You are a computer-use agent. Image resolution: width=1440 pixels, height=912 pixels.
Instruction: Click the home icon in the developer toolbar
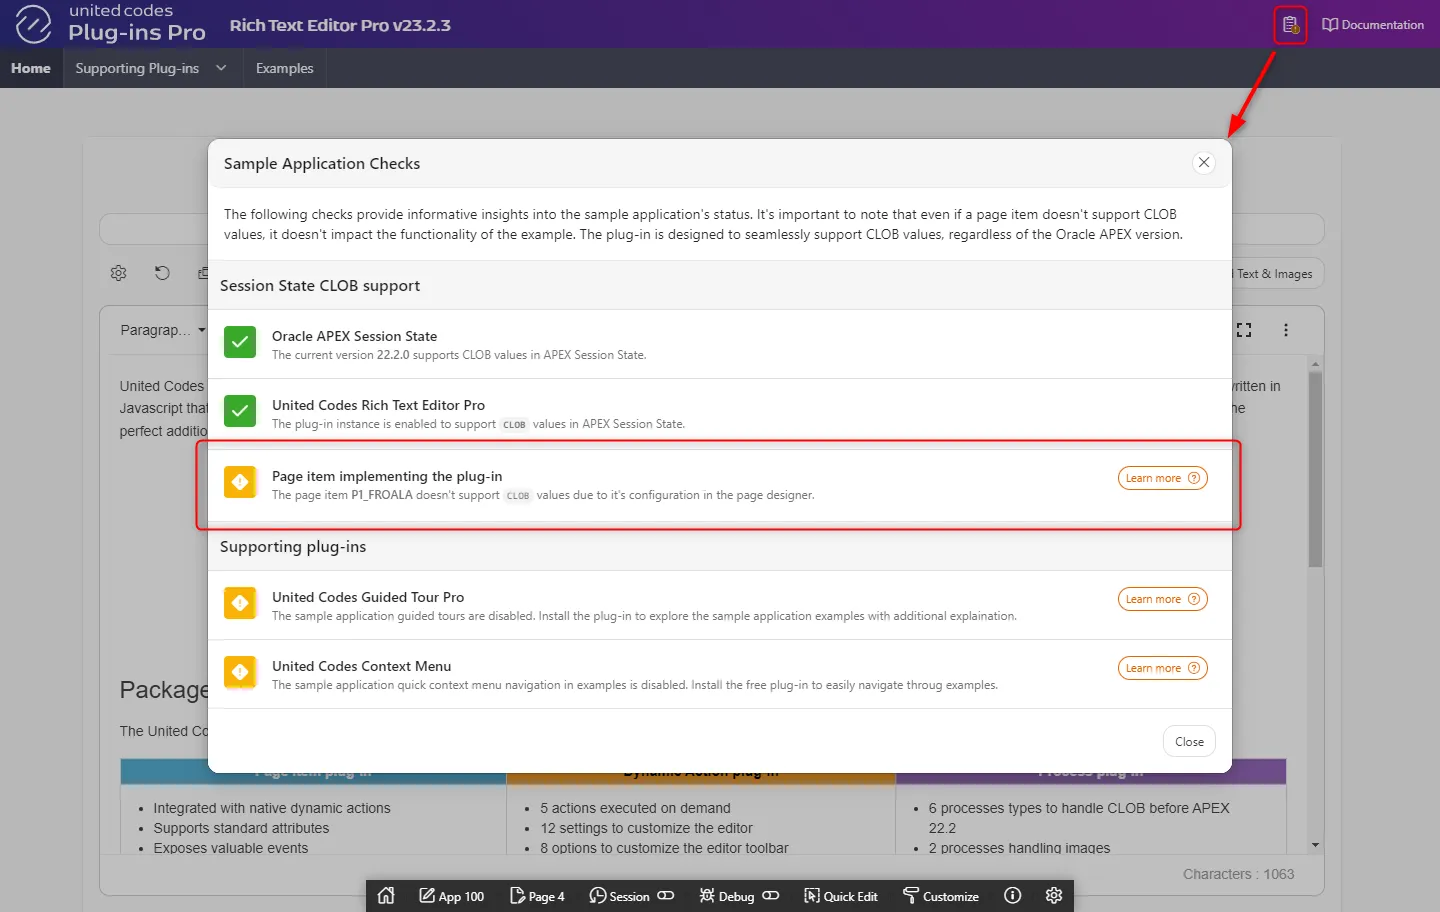tap(386, 896)
